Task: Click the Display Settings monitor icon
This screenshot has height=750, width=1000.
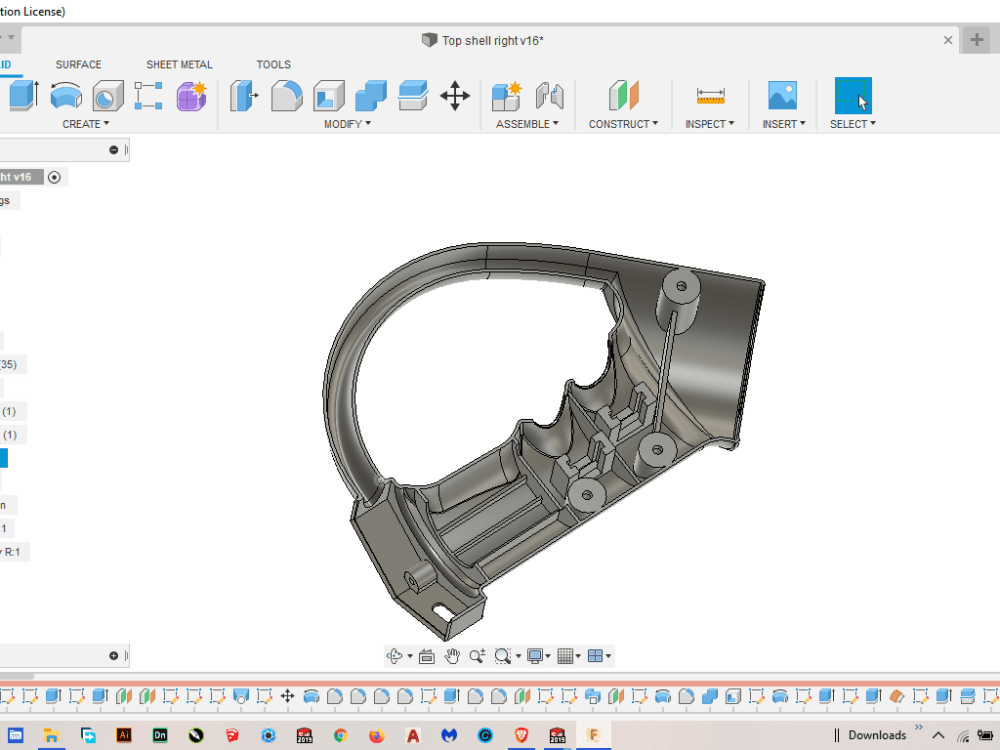Action: pyautogui.click(x=535, y=656)
